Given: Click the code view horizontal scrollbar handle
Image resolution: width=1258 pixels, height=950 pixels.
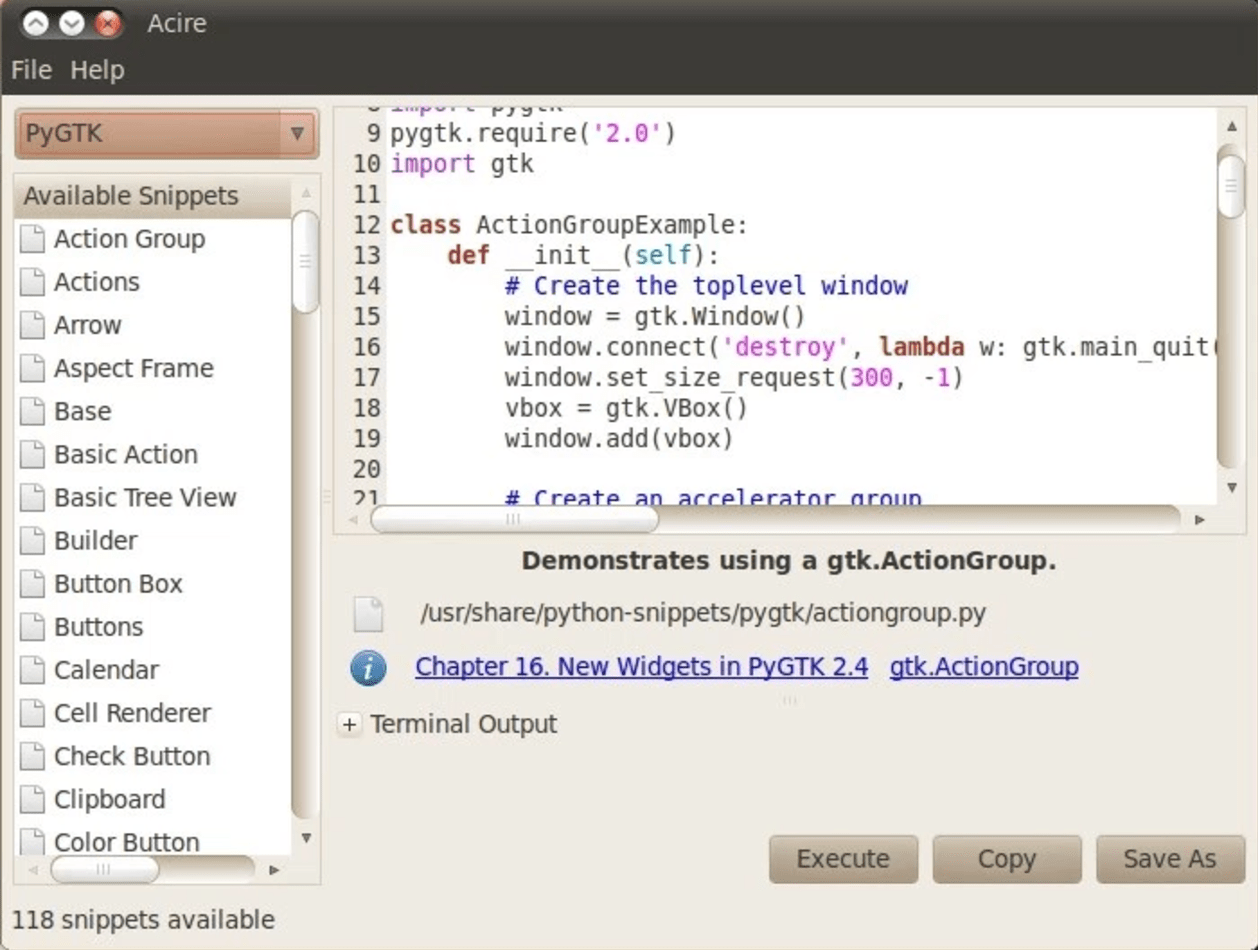Looking at the screenshot, I should [x=514, y=520].
